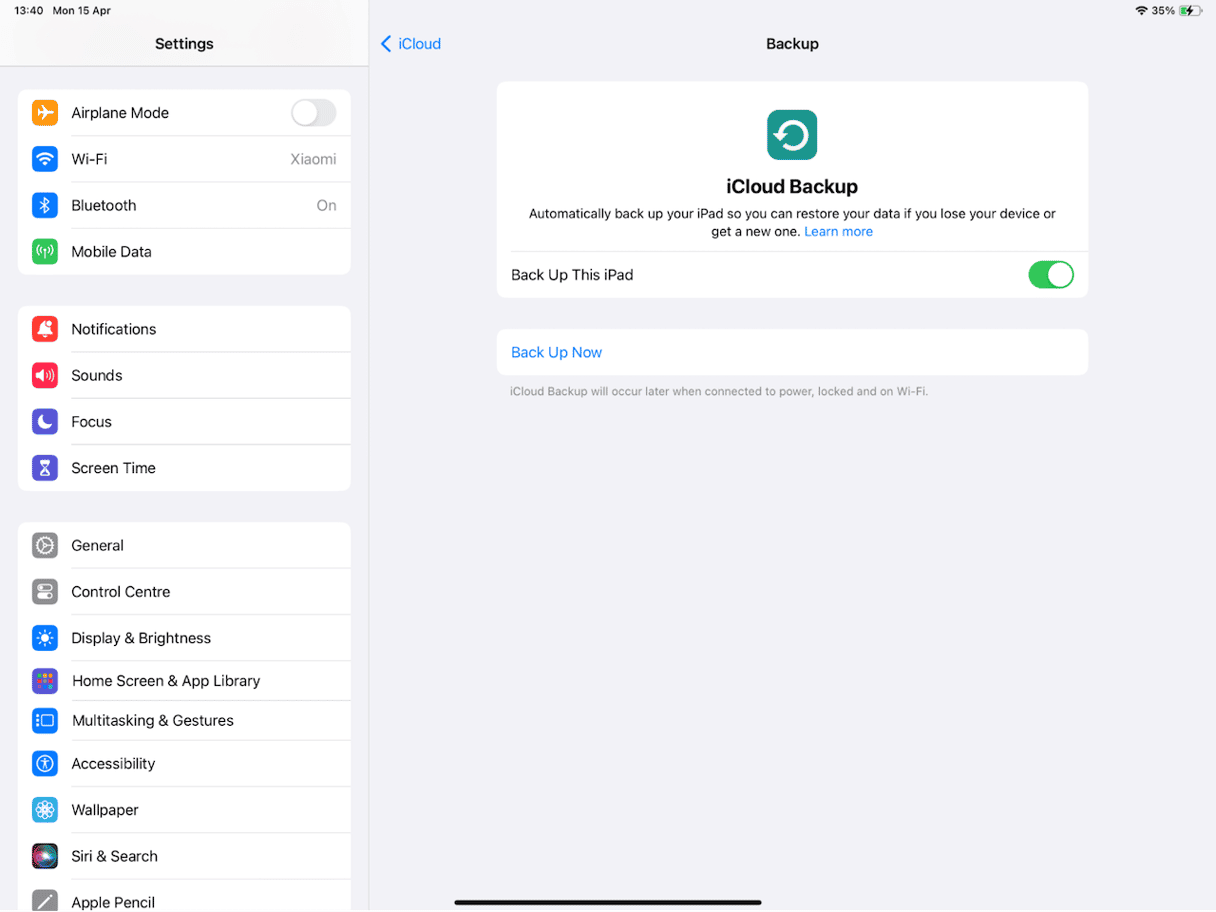Select Multitasking & Gestures from the sidebar

coord(152,720)
